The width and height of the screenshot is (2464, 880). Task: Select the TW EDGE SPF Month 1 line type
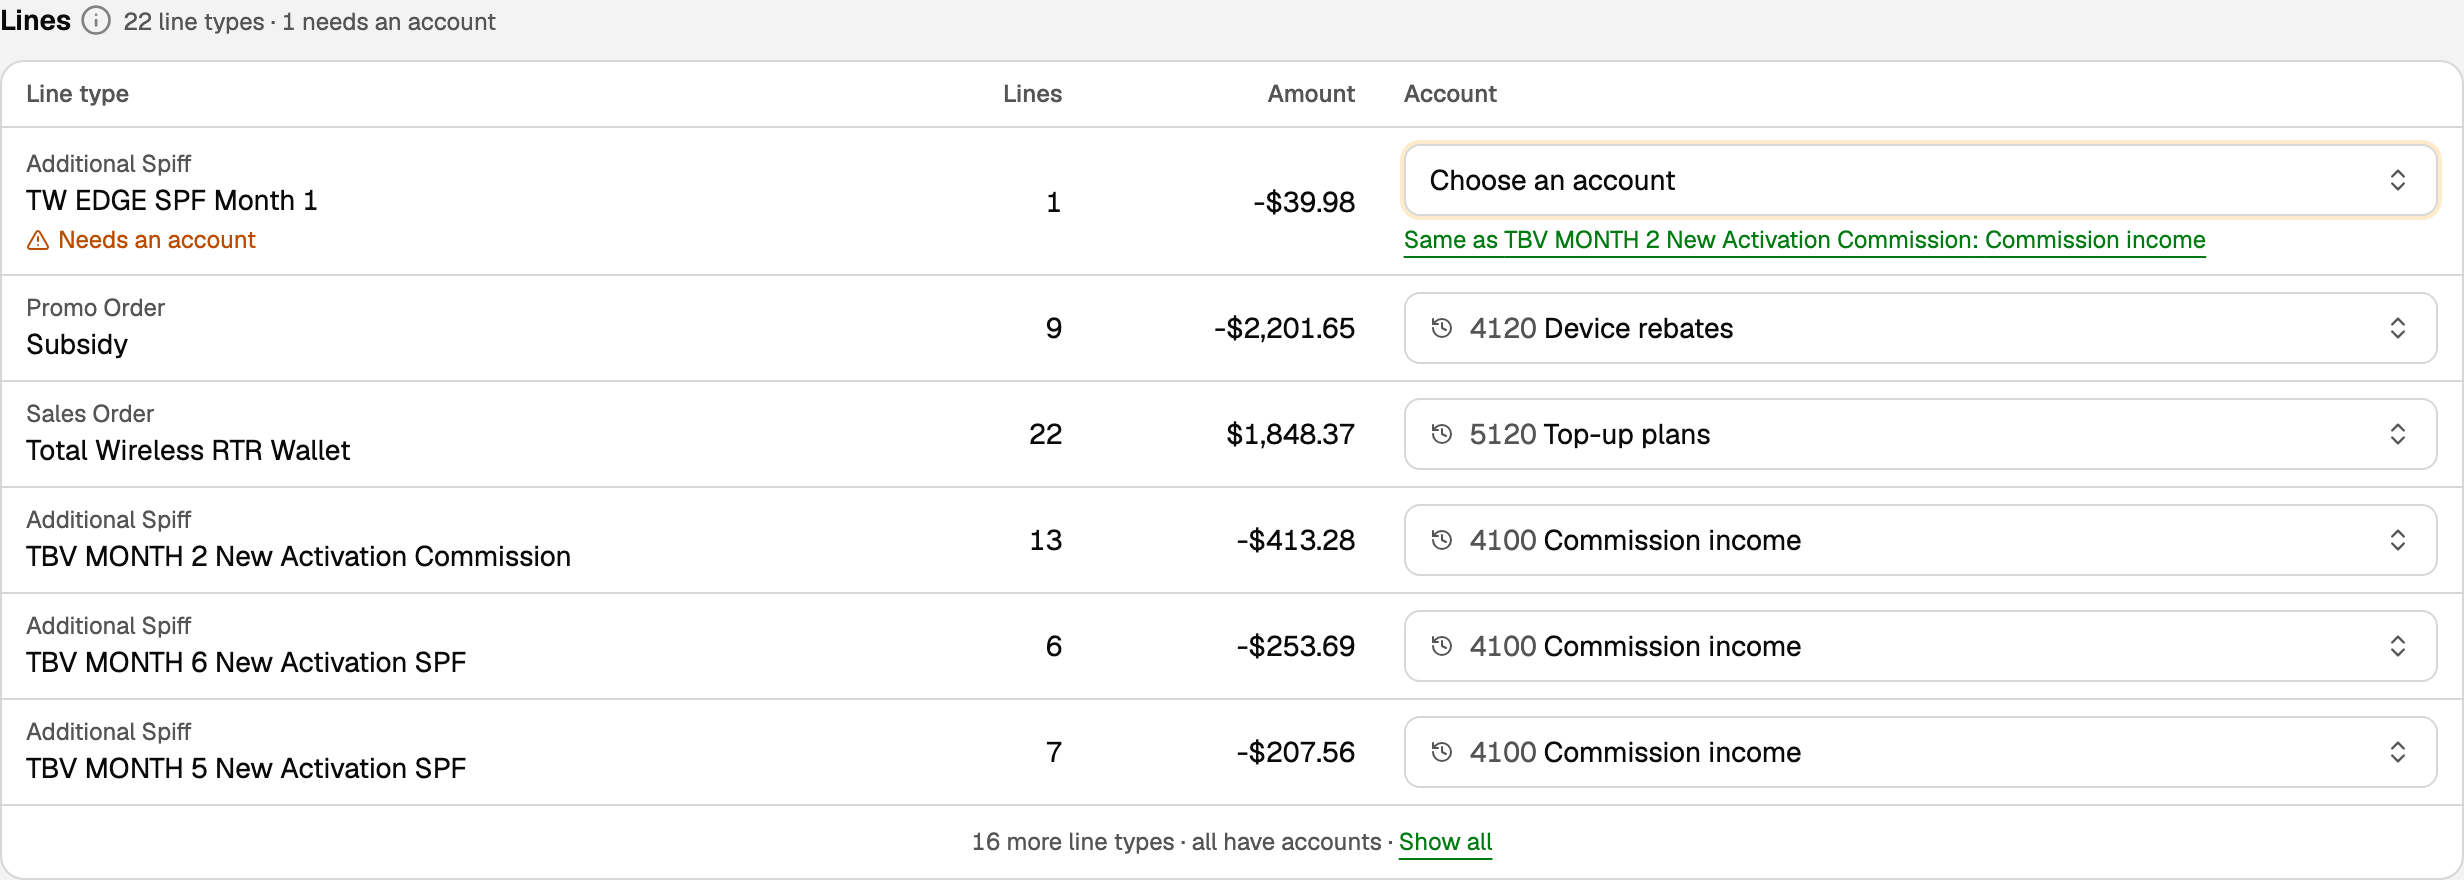click(172, 200)
